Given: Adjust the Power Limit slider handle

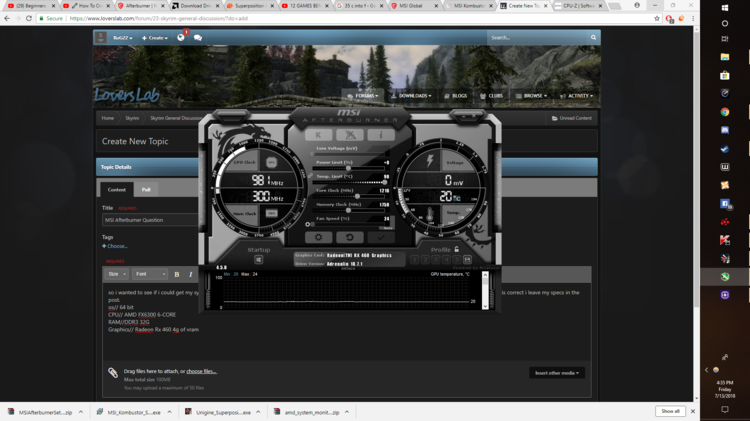Looking at the screenshot, I should point(348,168).
